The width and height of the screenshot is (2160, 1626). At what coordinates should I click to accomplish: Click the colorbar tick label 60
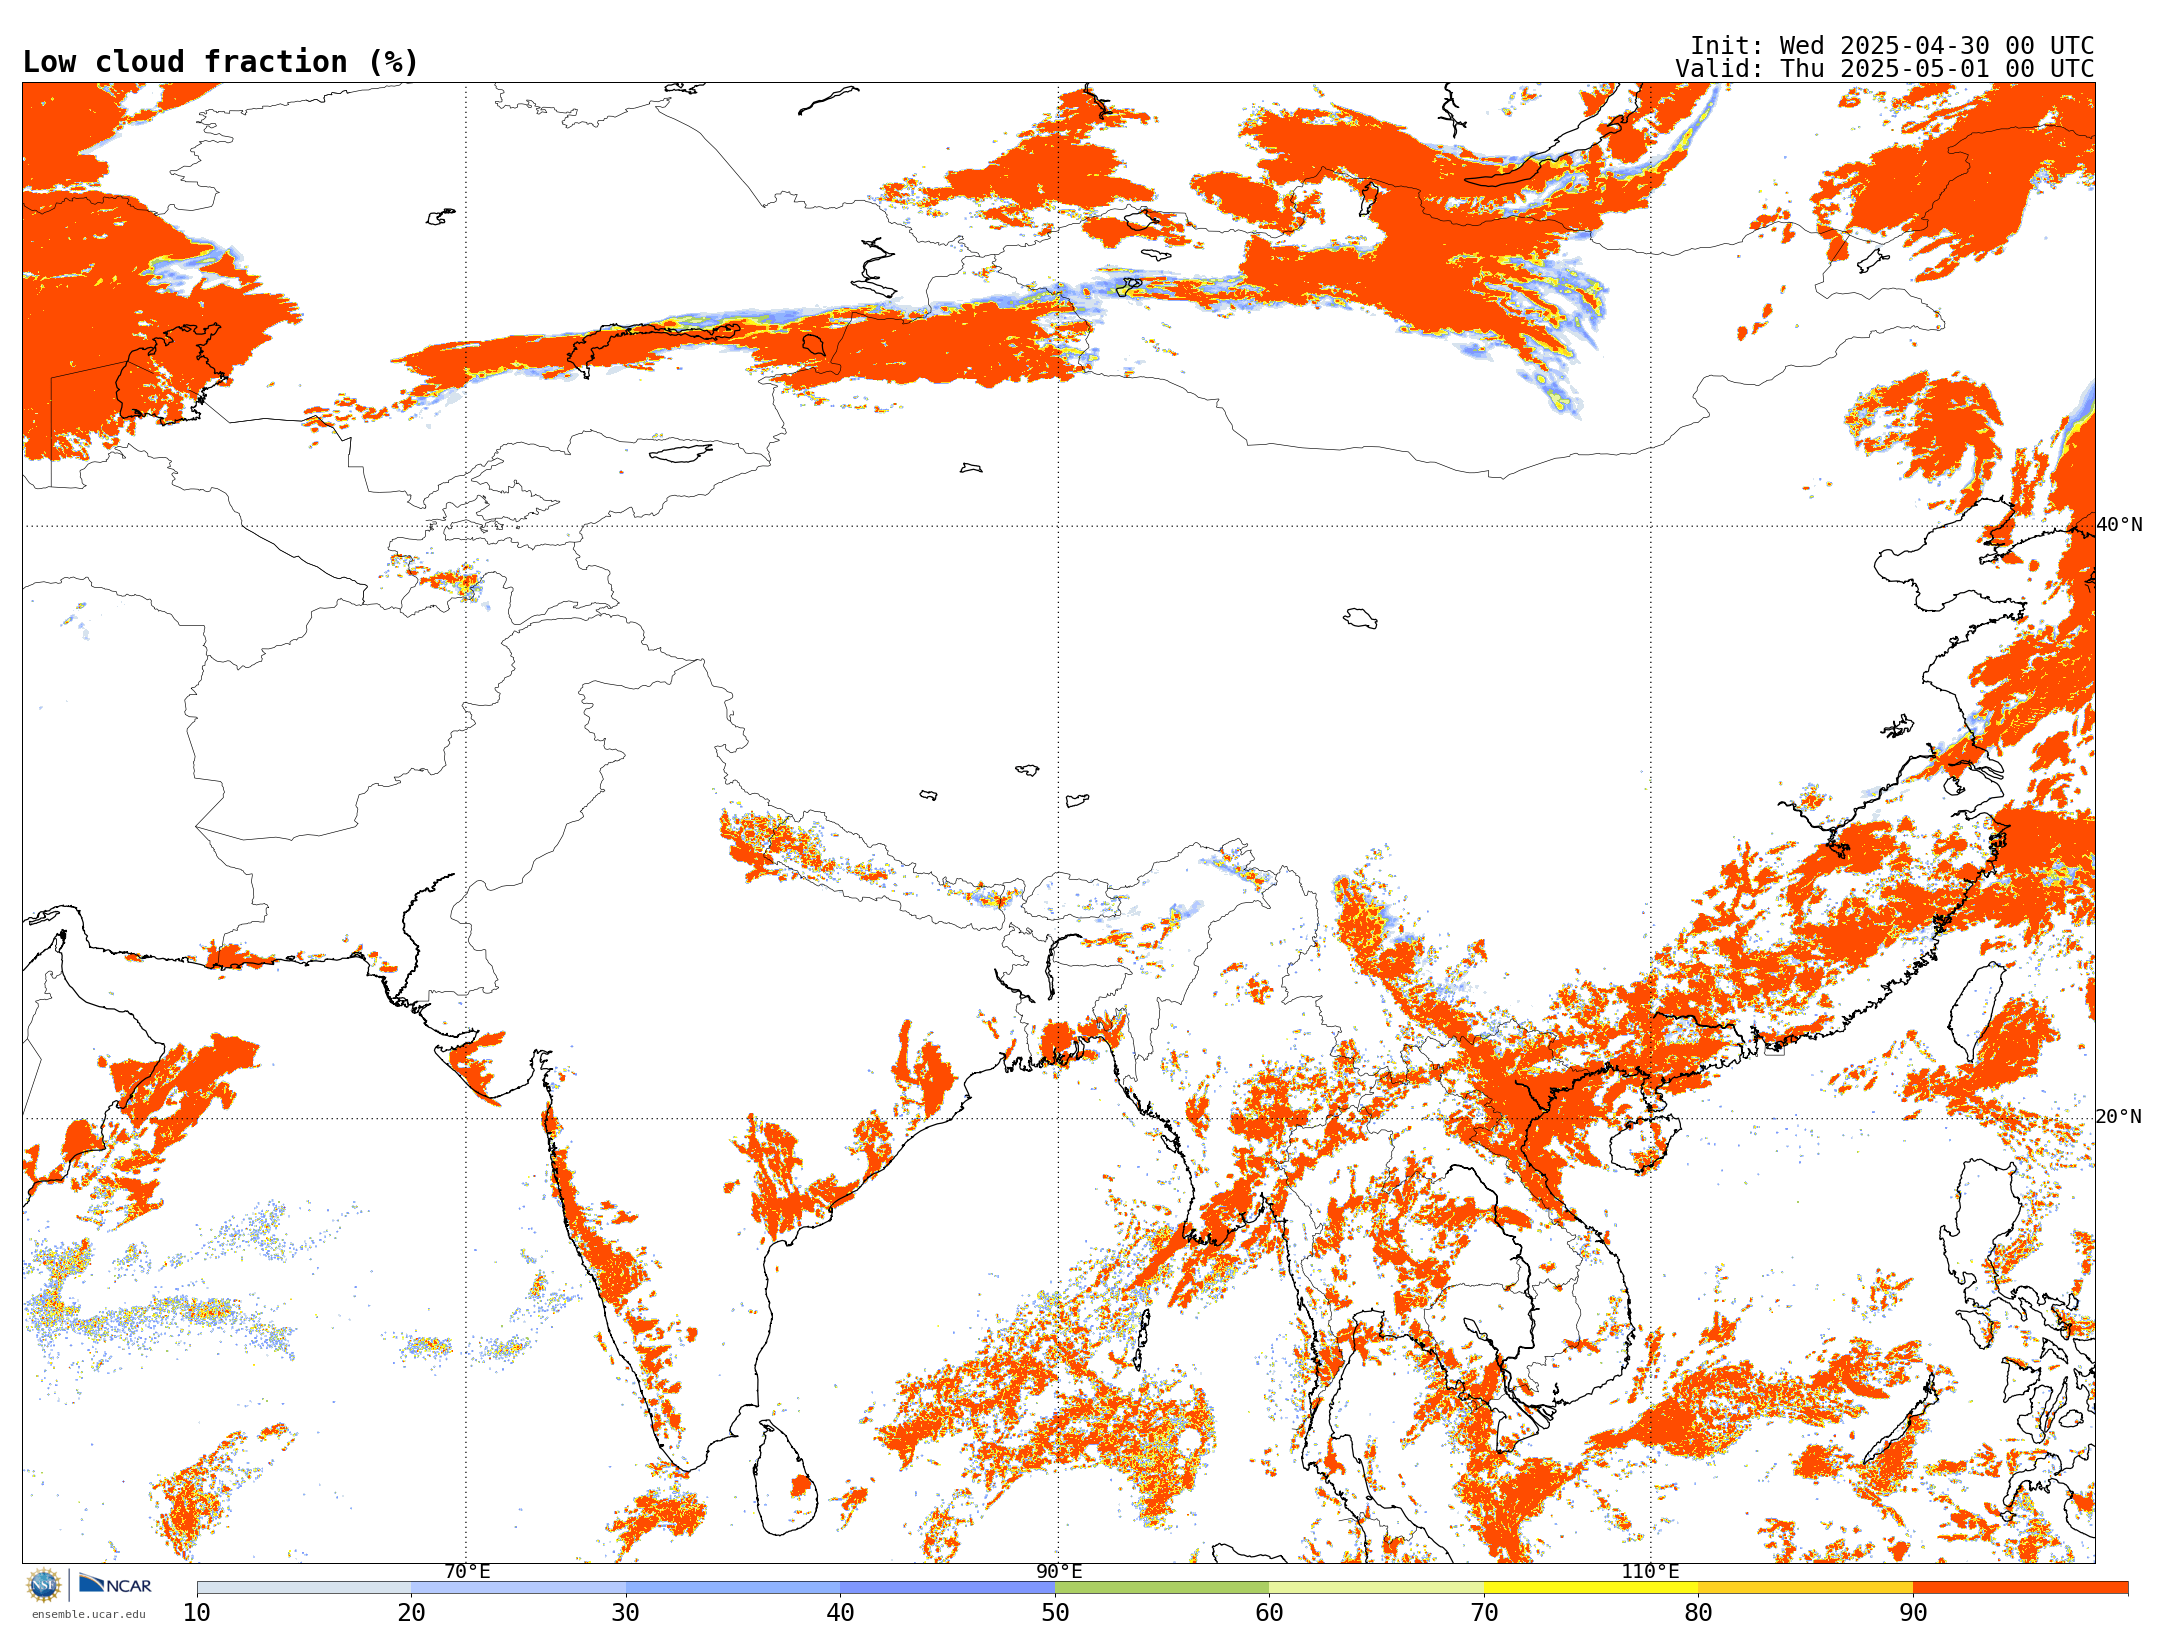point(1269,1613)
